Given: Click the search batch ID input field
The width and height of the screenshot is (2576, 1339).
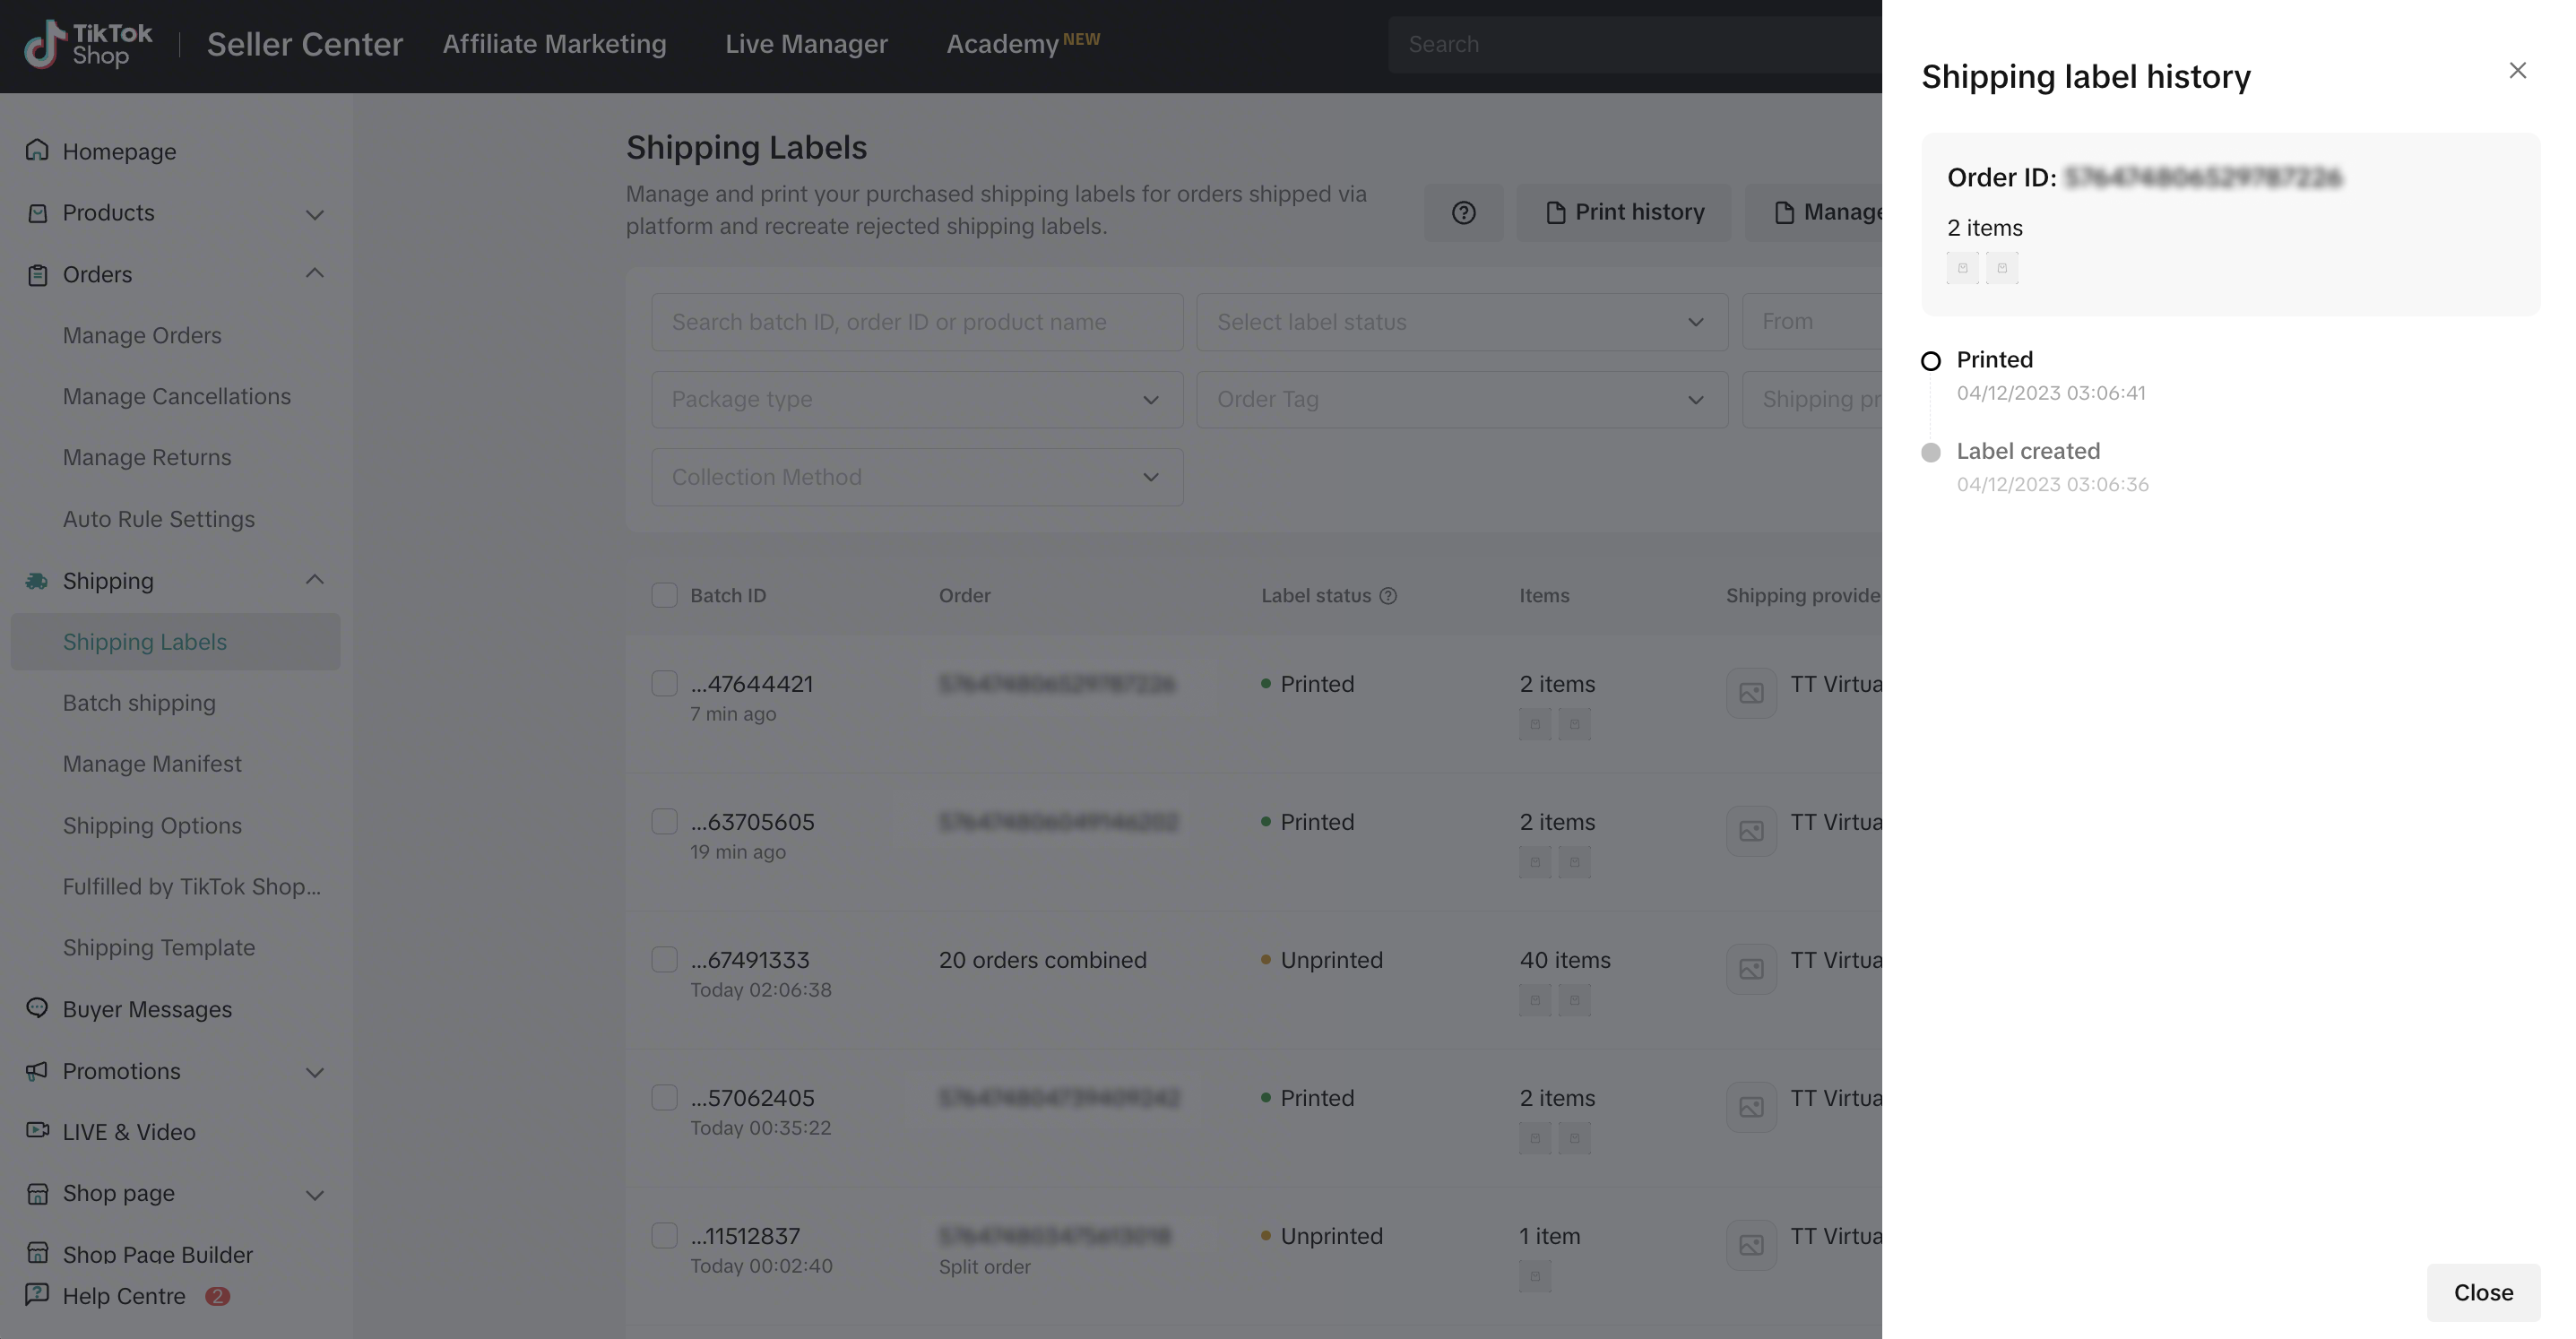Looking at the screenshot, I should 916,322.
